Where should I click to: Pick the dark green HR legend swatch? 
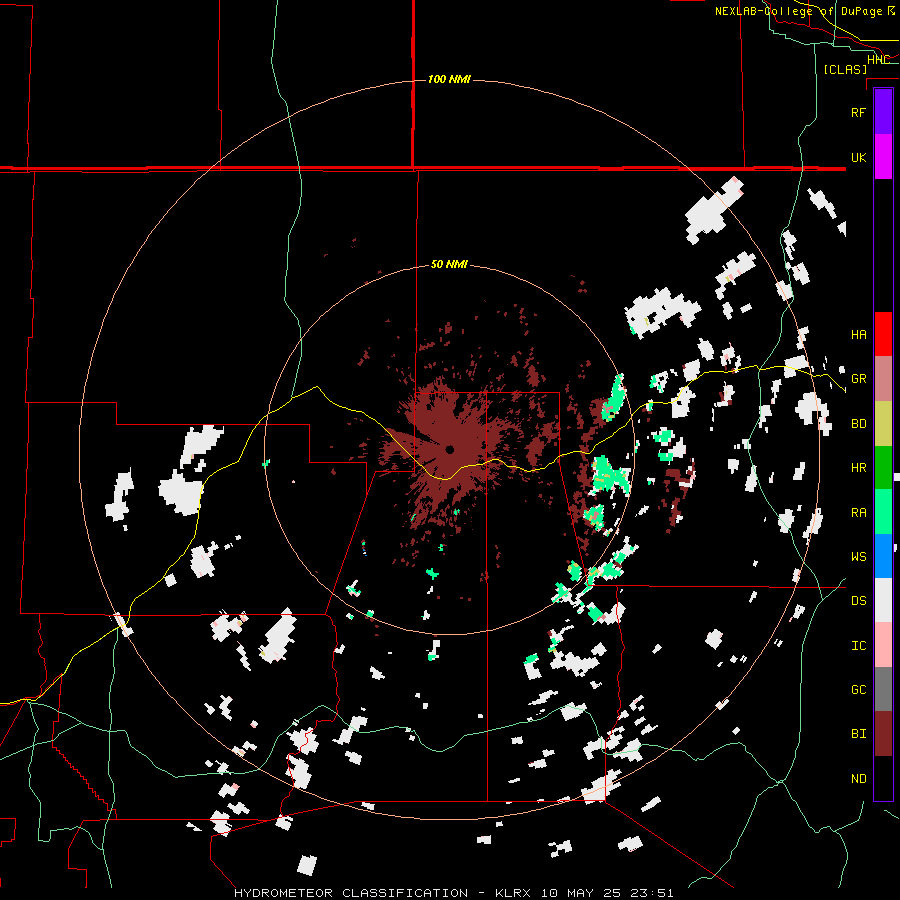(x=883, y=468)
